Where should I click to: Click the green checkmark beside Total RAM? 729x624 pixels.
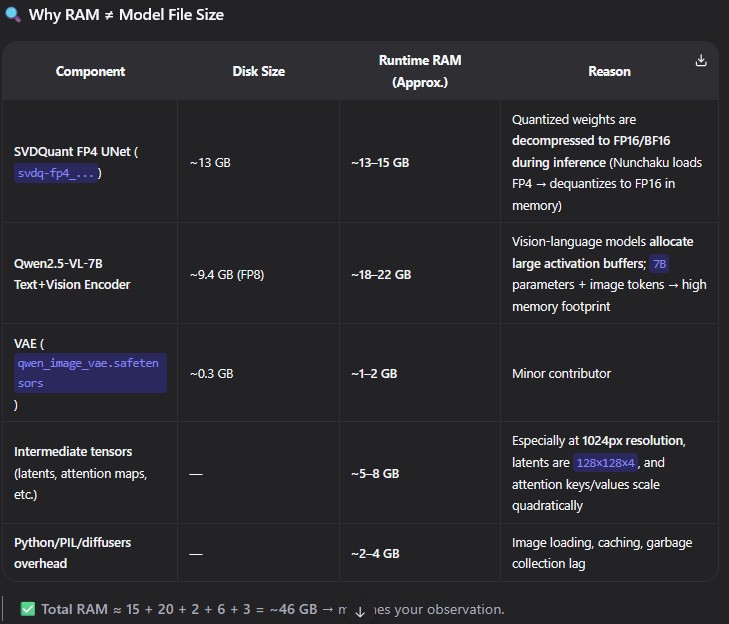coord(28,609)
